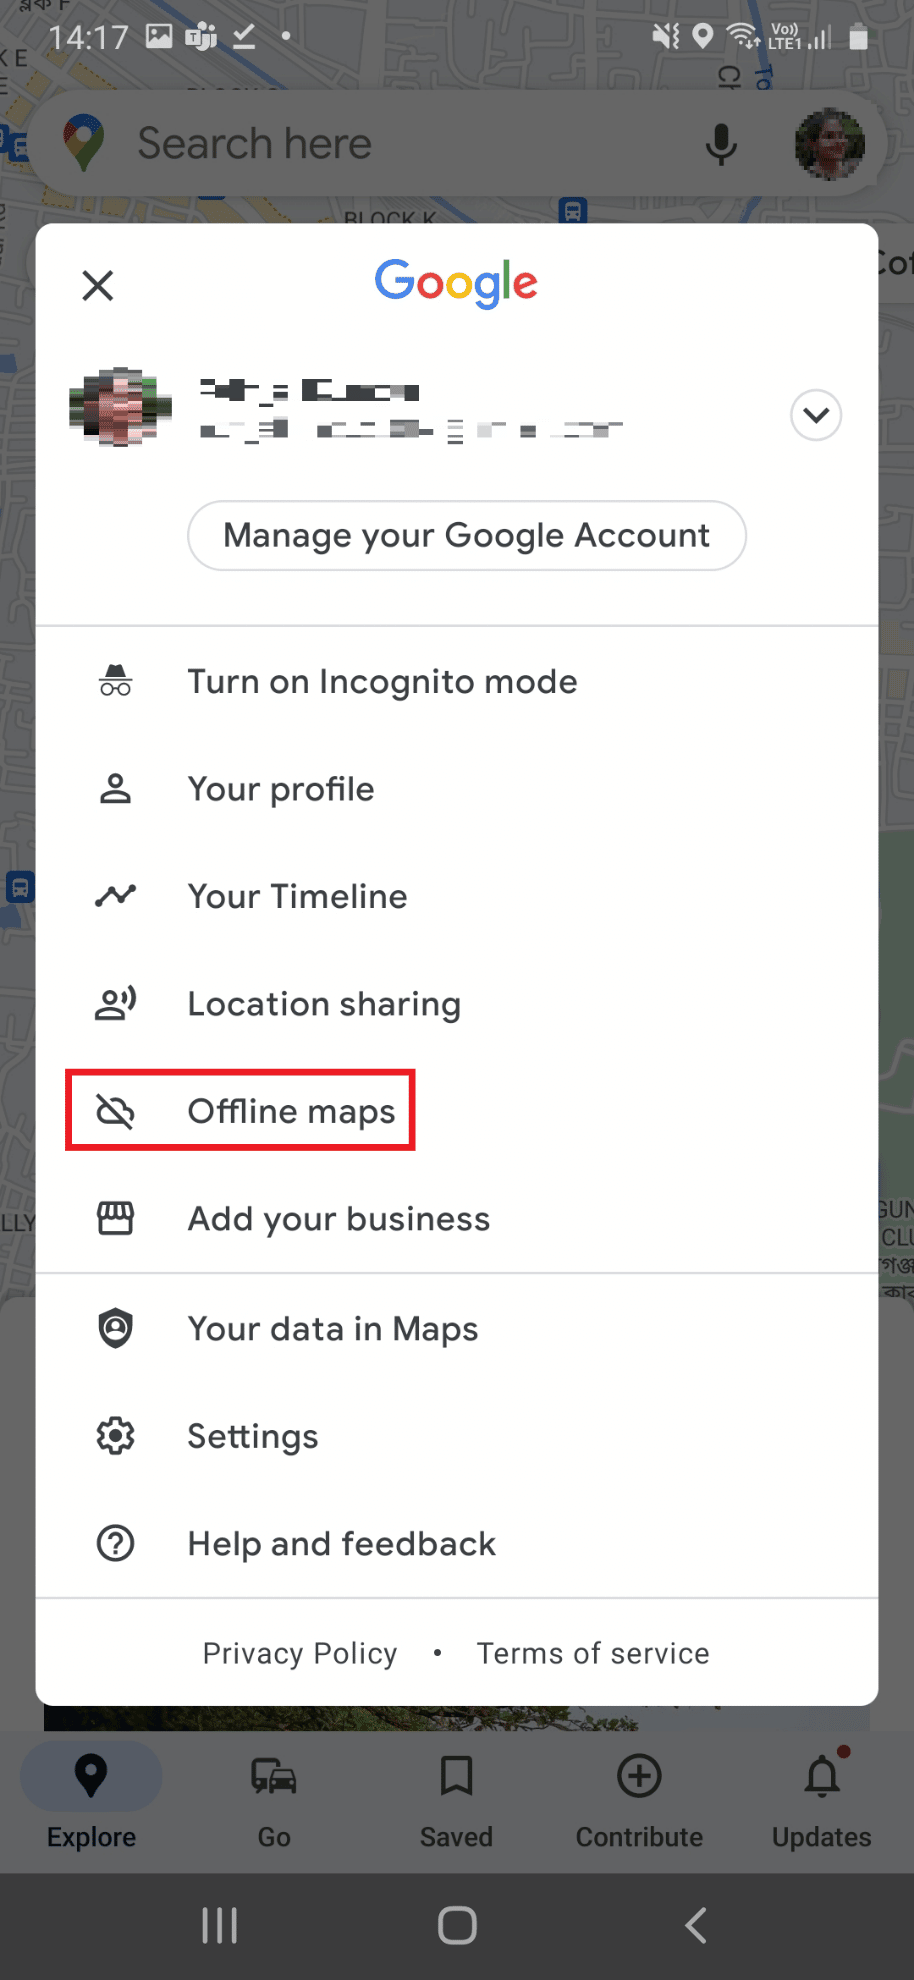Tap the location pin icon in status bar
The height and width of the screenshot is (1980, 914).
pyautogui.click(x=703, y=37)
